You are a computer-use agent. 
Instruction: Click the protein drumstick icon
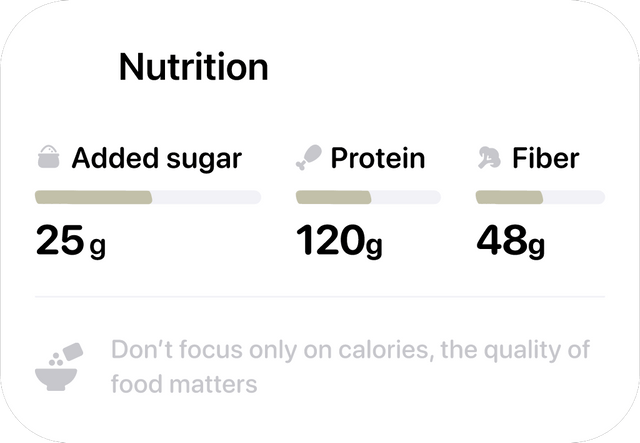pyautogui.click(x=309, y=157)
